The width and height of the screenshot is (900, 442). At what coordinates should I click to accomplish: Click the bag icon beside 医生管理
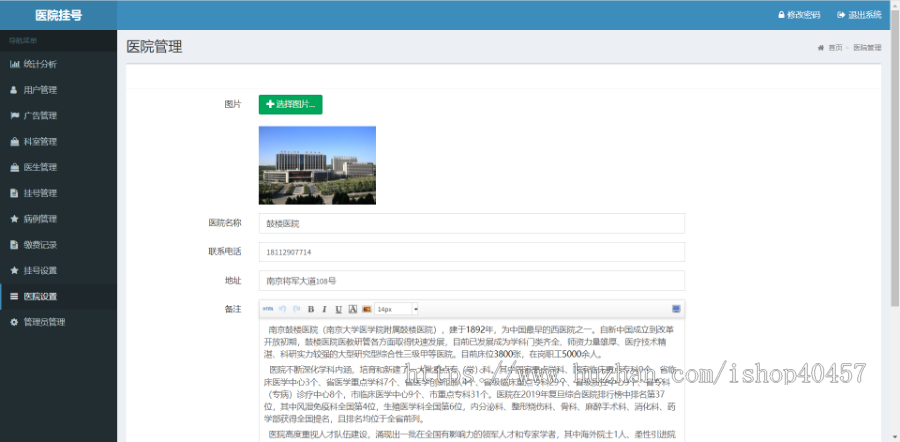click(14, 168)
